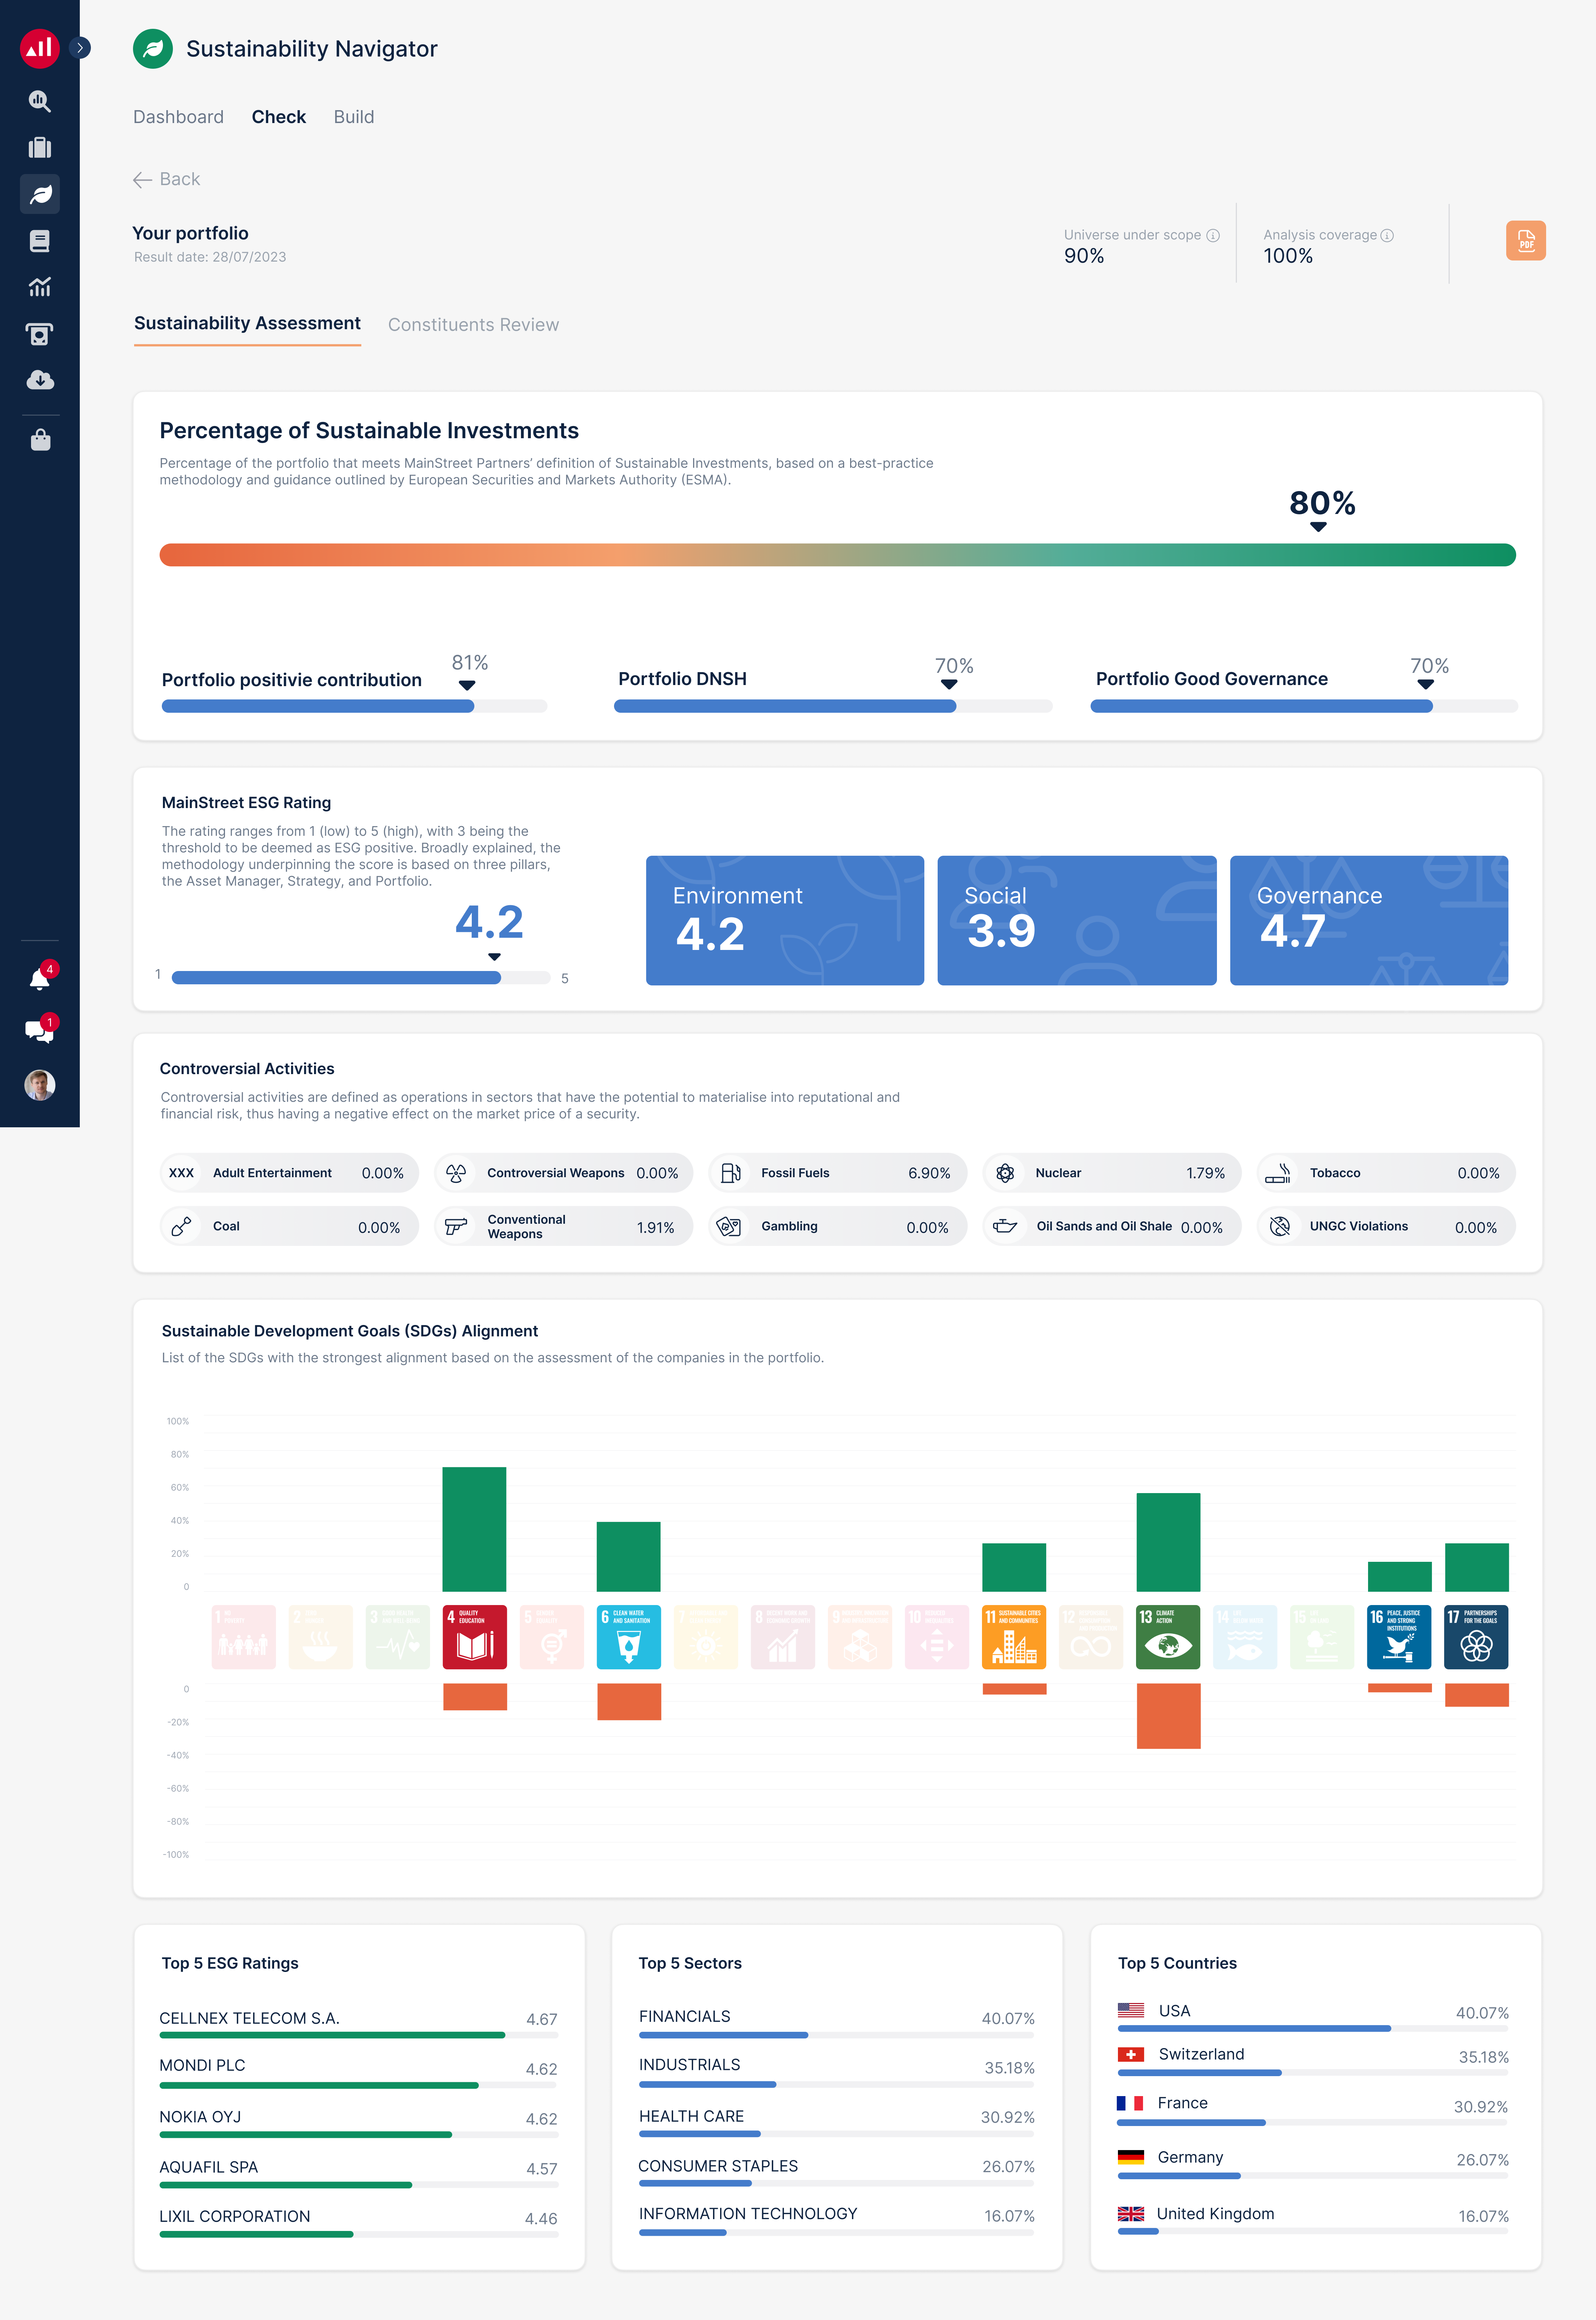Select SDG 11 Sustainable Cities tile

click(1014, 1637)
